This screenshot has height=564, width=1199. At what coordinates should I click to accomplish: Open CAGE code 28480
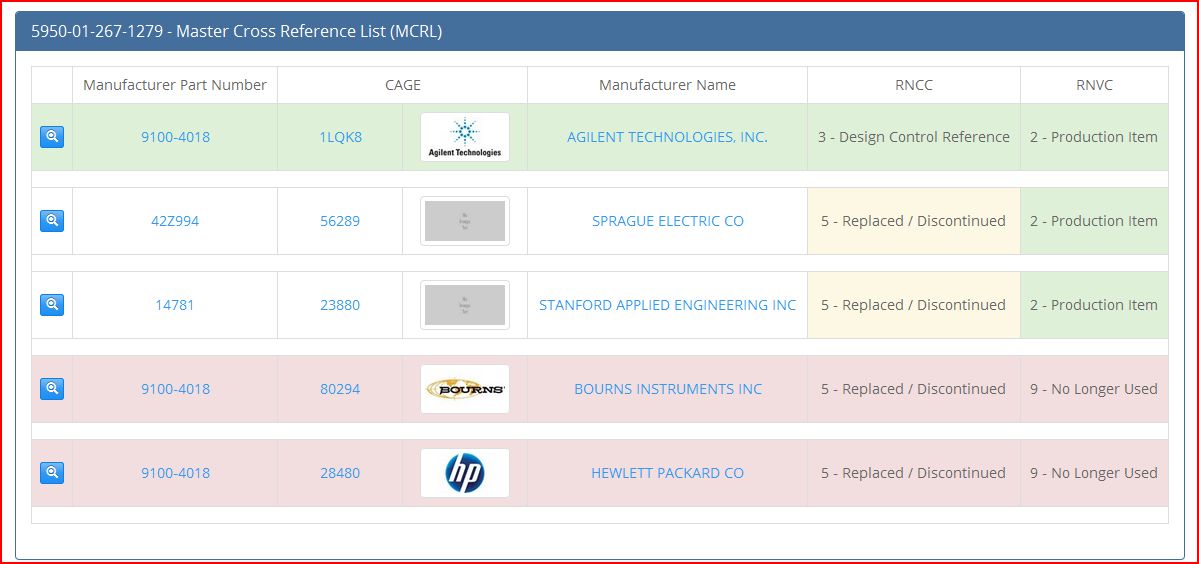click(x=340, y=474)
